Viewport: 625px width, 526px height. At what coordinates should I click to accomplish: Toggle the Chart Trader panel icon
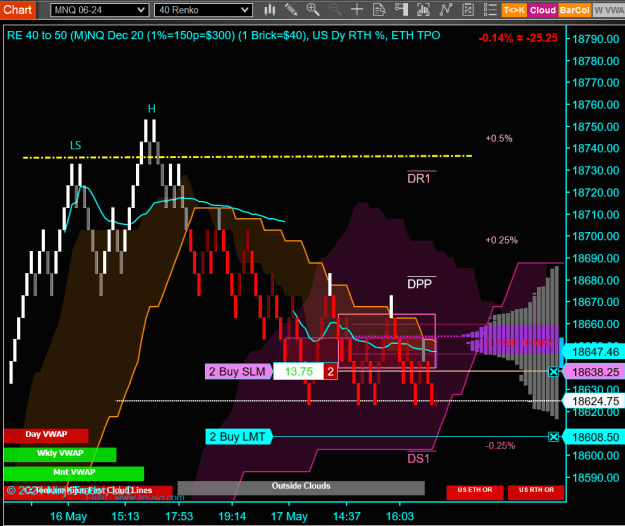click(x=401, y=10)
